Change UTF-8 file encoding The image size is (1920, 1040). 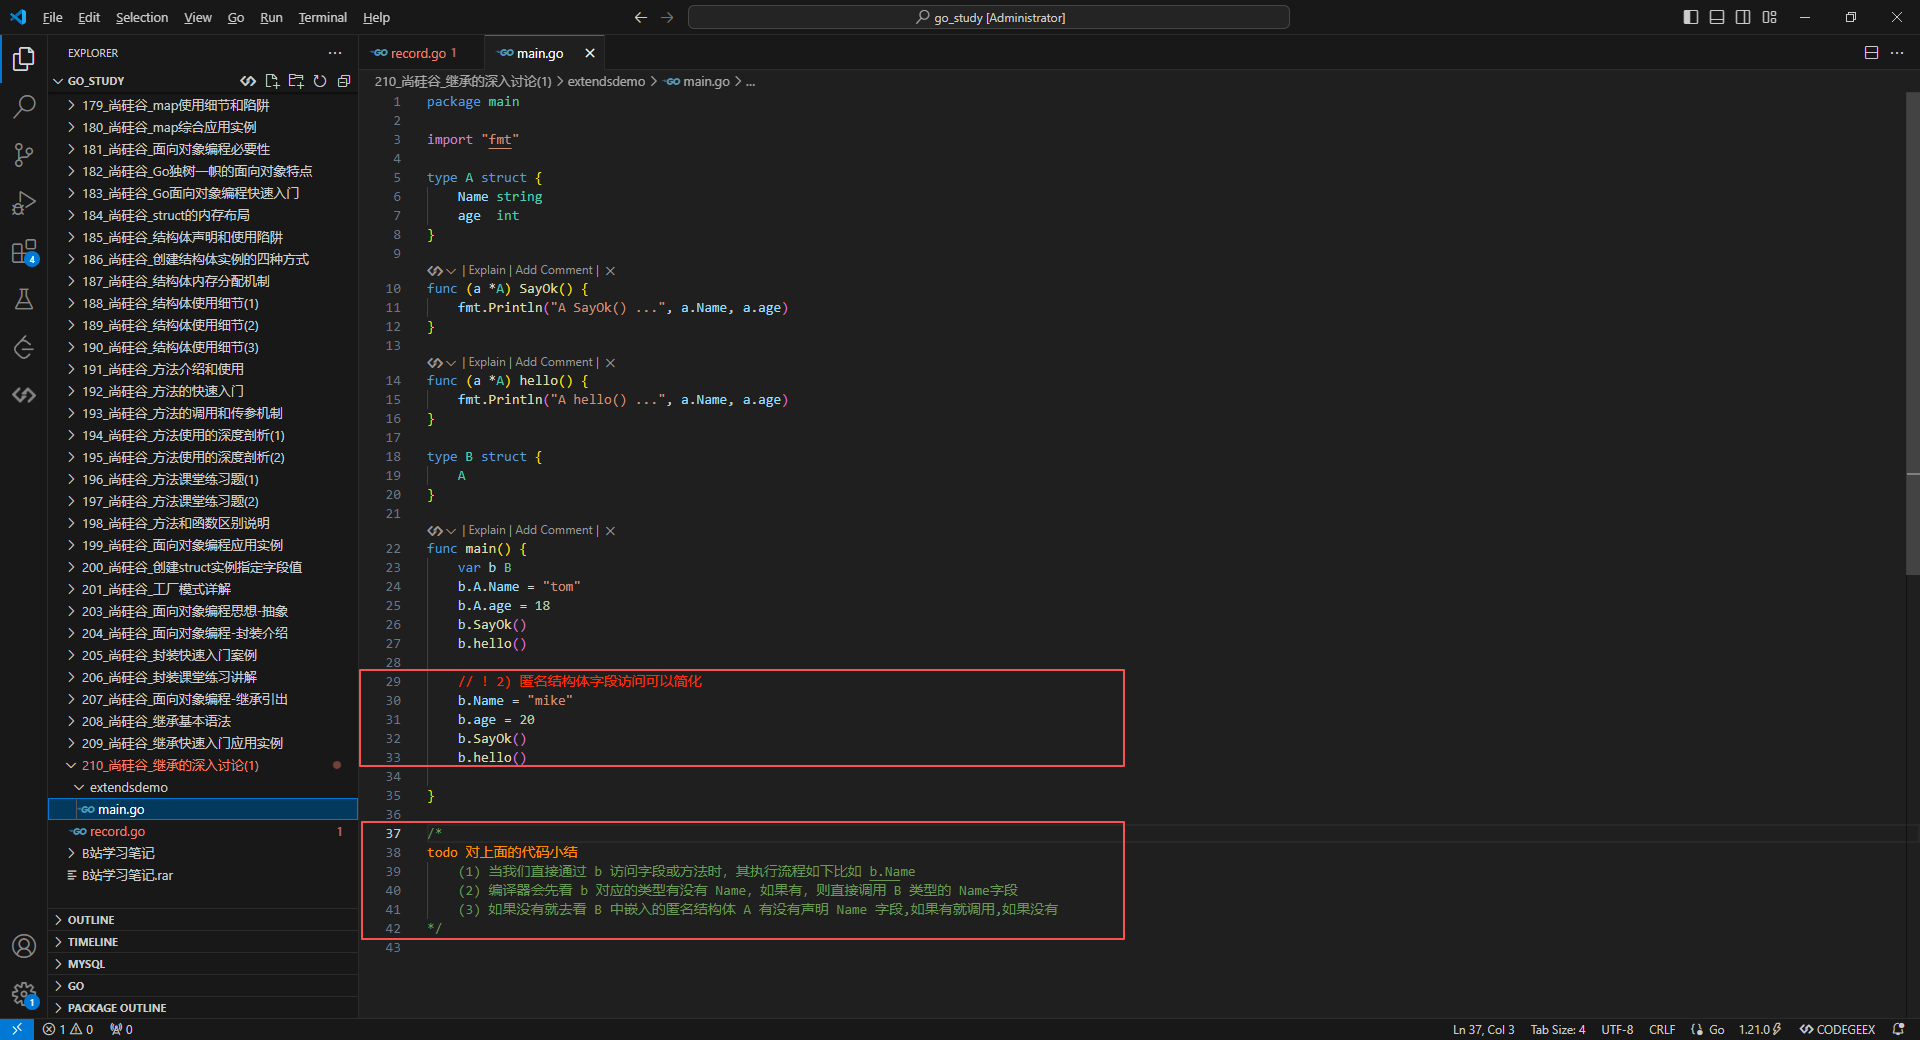(1617, 1029)
